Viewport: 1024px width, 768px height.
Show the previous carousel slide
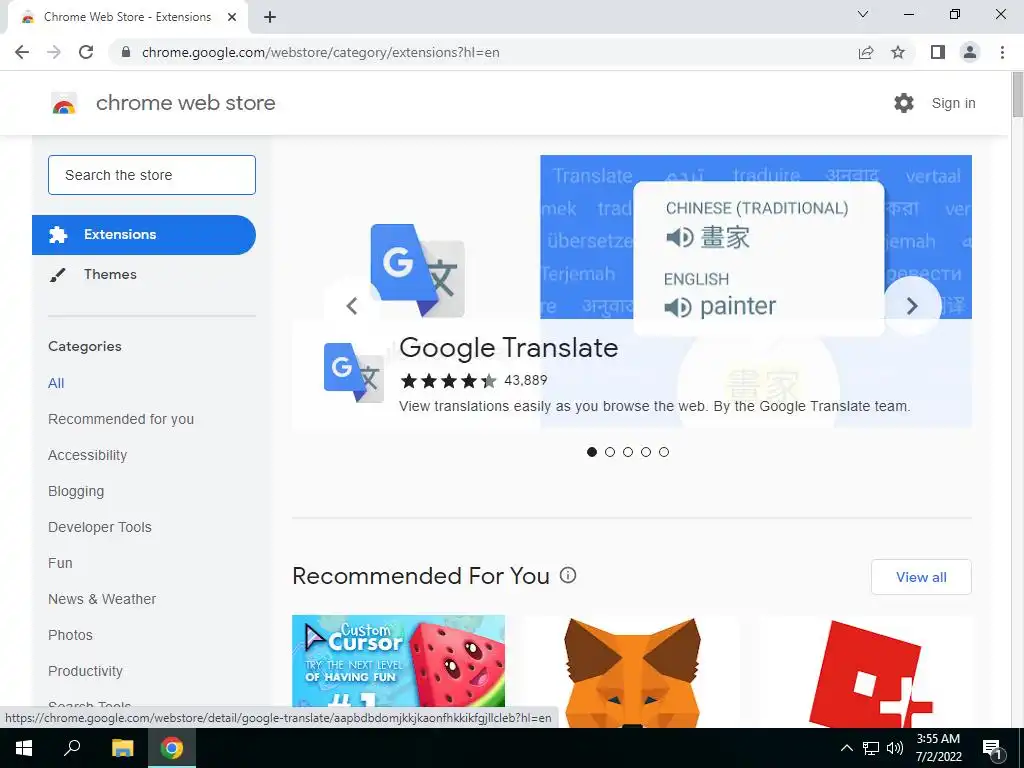(x=352, y=306)
